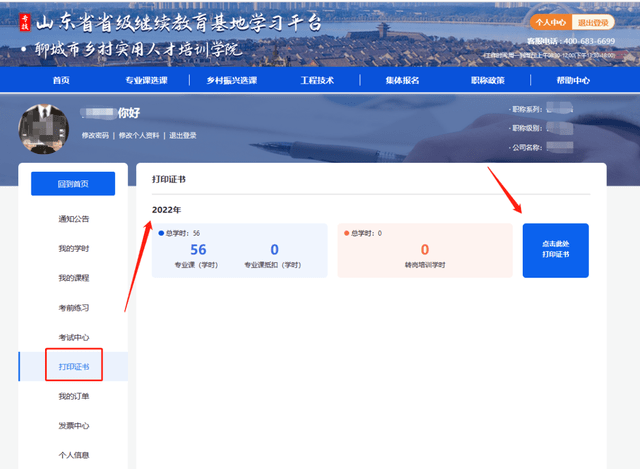The image size is (640, 469).
Task: Open the 个人中心 button
Action: click(551, 22)
